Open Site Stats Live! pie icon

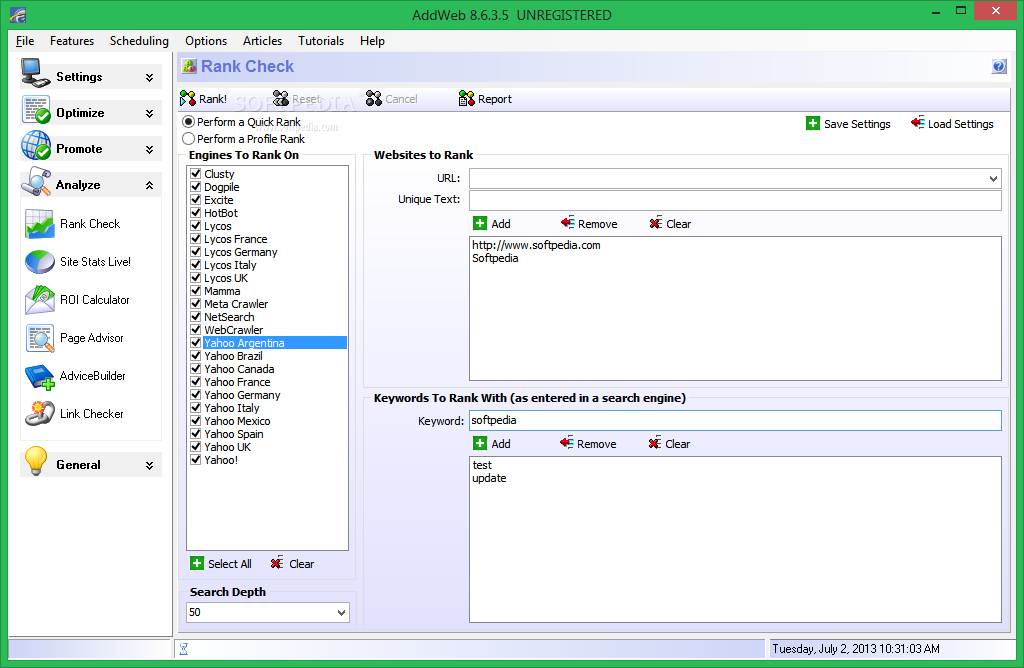tap(40, 262)
